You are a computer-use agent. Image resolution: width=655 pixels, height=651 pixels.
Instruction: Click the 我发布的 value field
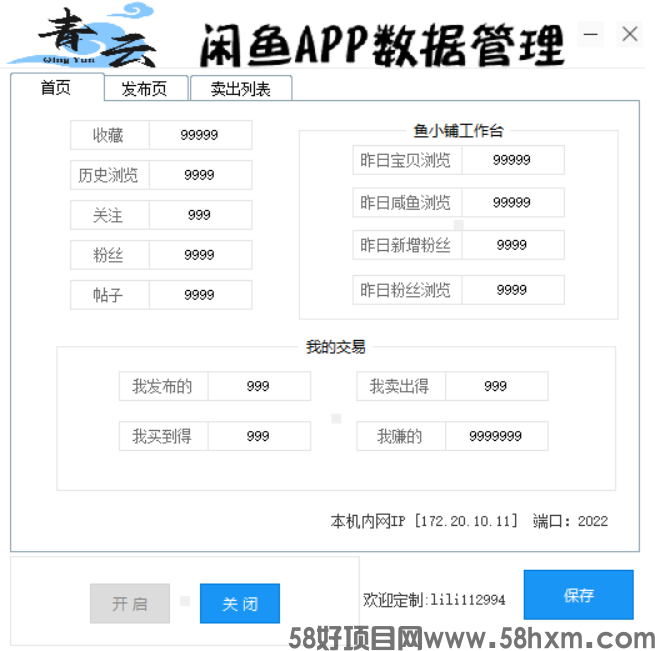259,386
